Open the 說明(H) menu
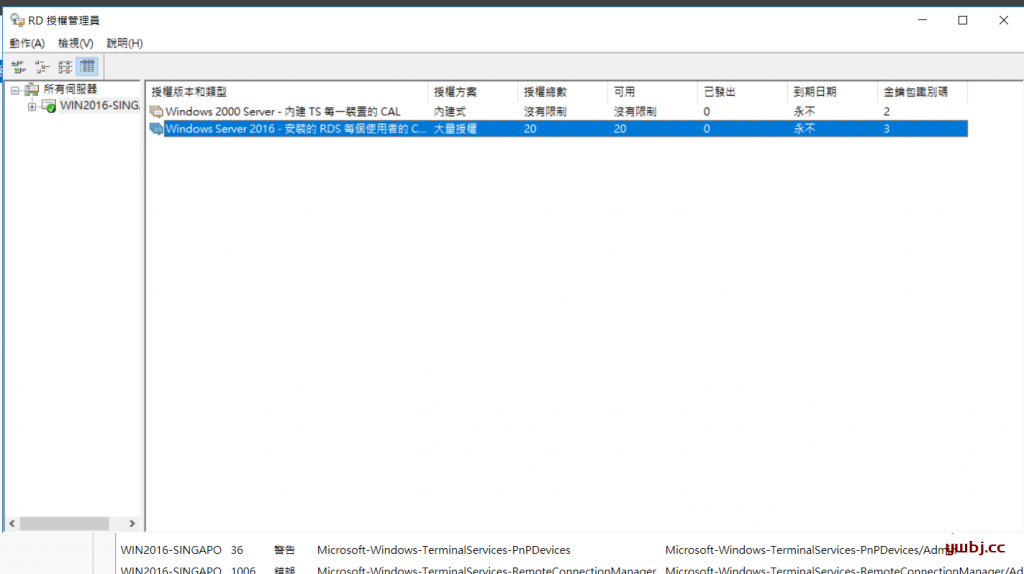The height and width of the screenshot is (574, 1024). [125, 43]
